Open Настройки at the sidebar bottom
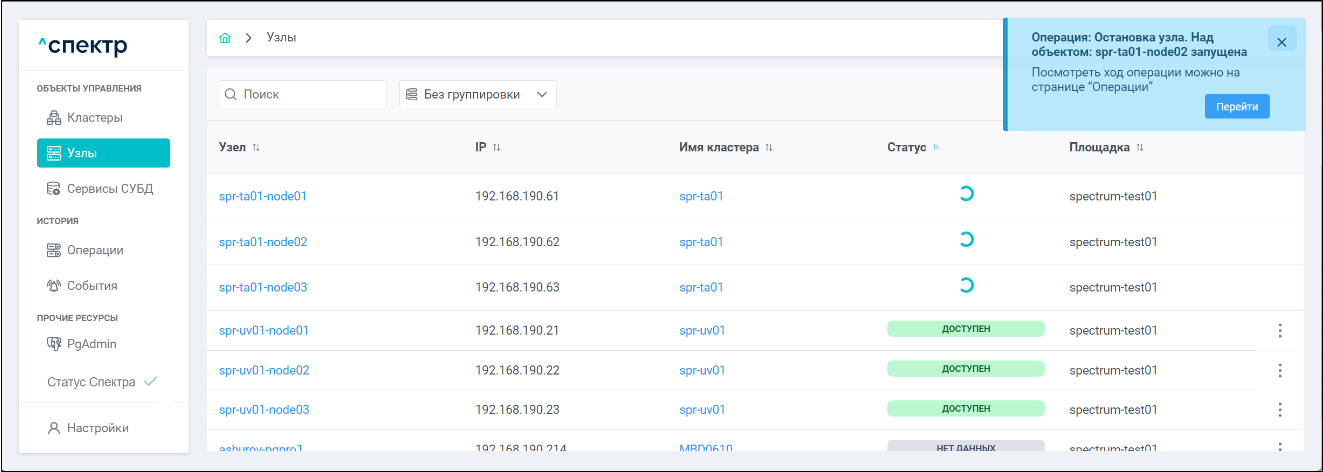This screenshot has width=1323, height=472. coord(97,428)
